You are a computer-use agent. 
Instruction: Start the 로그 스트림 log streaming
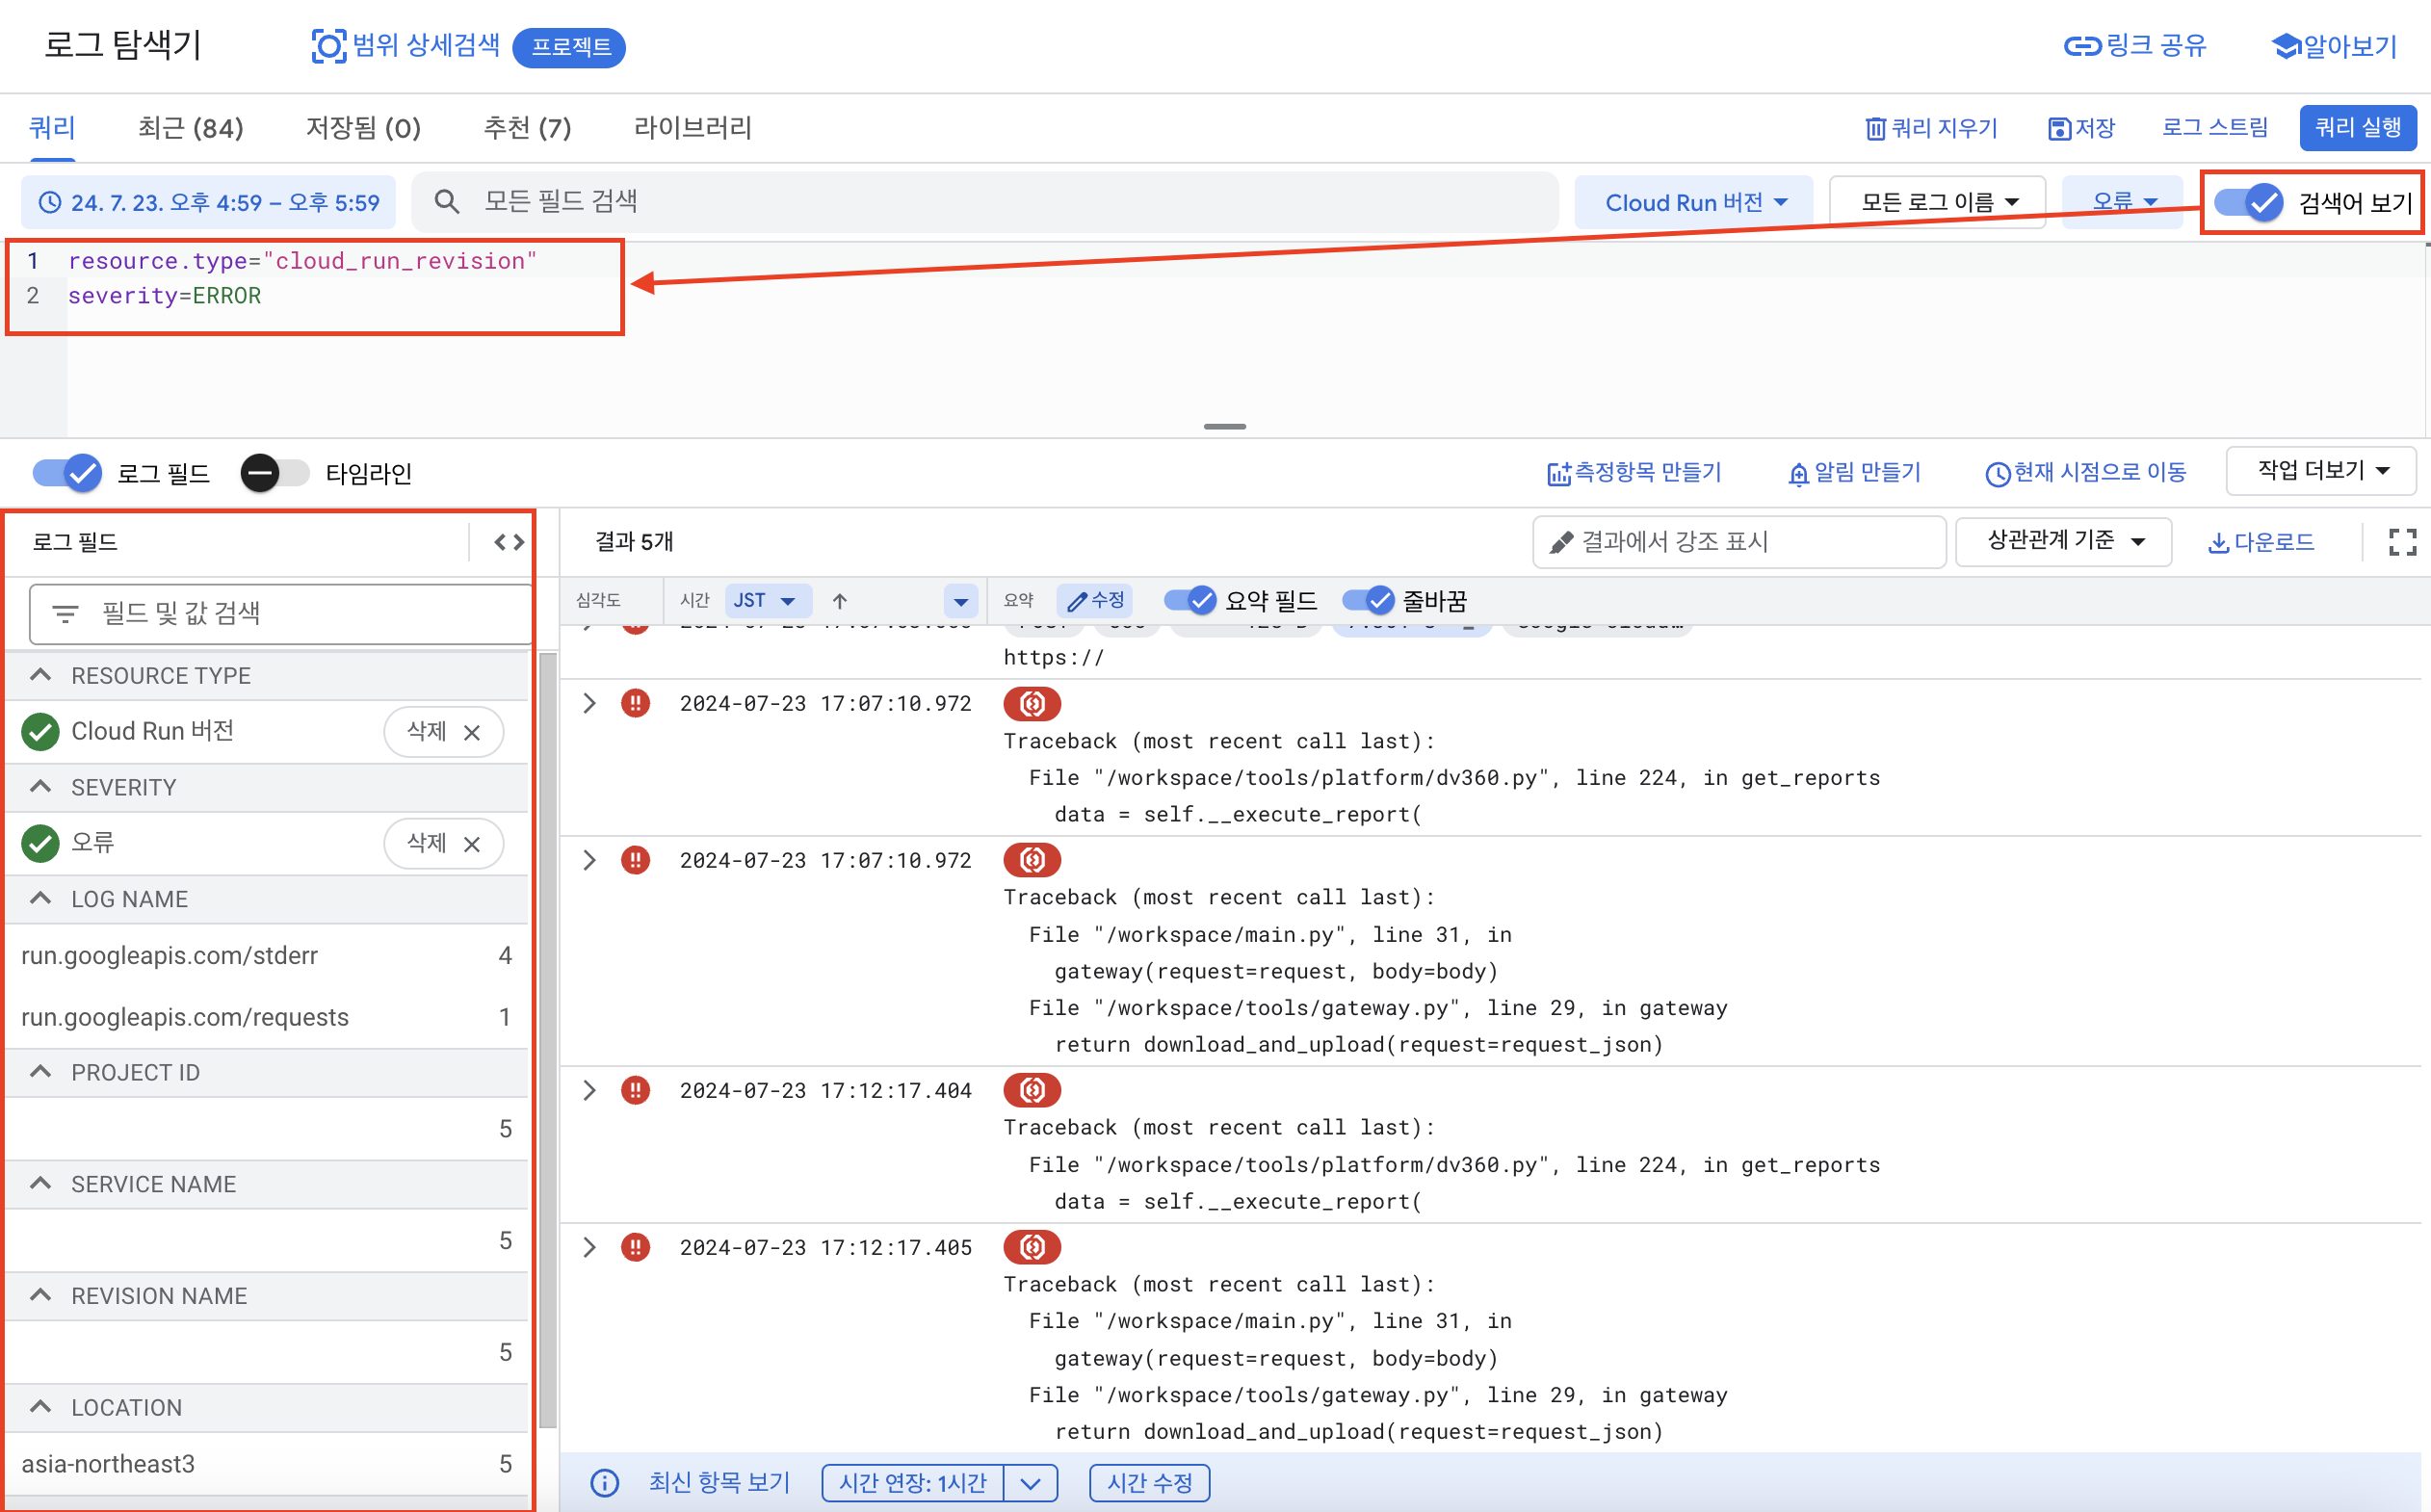coord(2214,128)
